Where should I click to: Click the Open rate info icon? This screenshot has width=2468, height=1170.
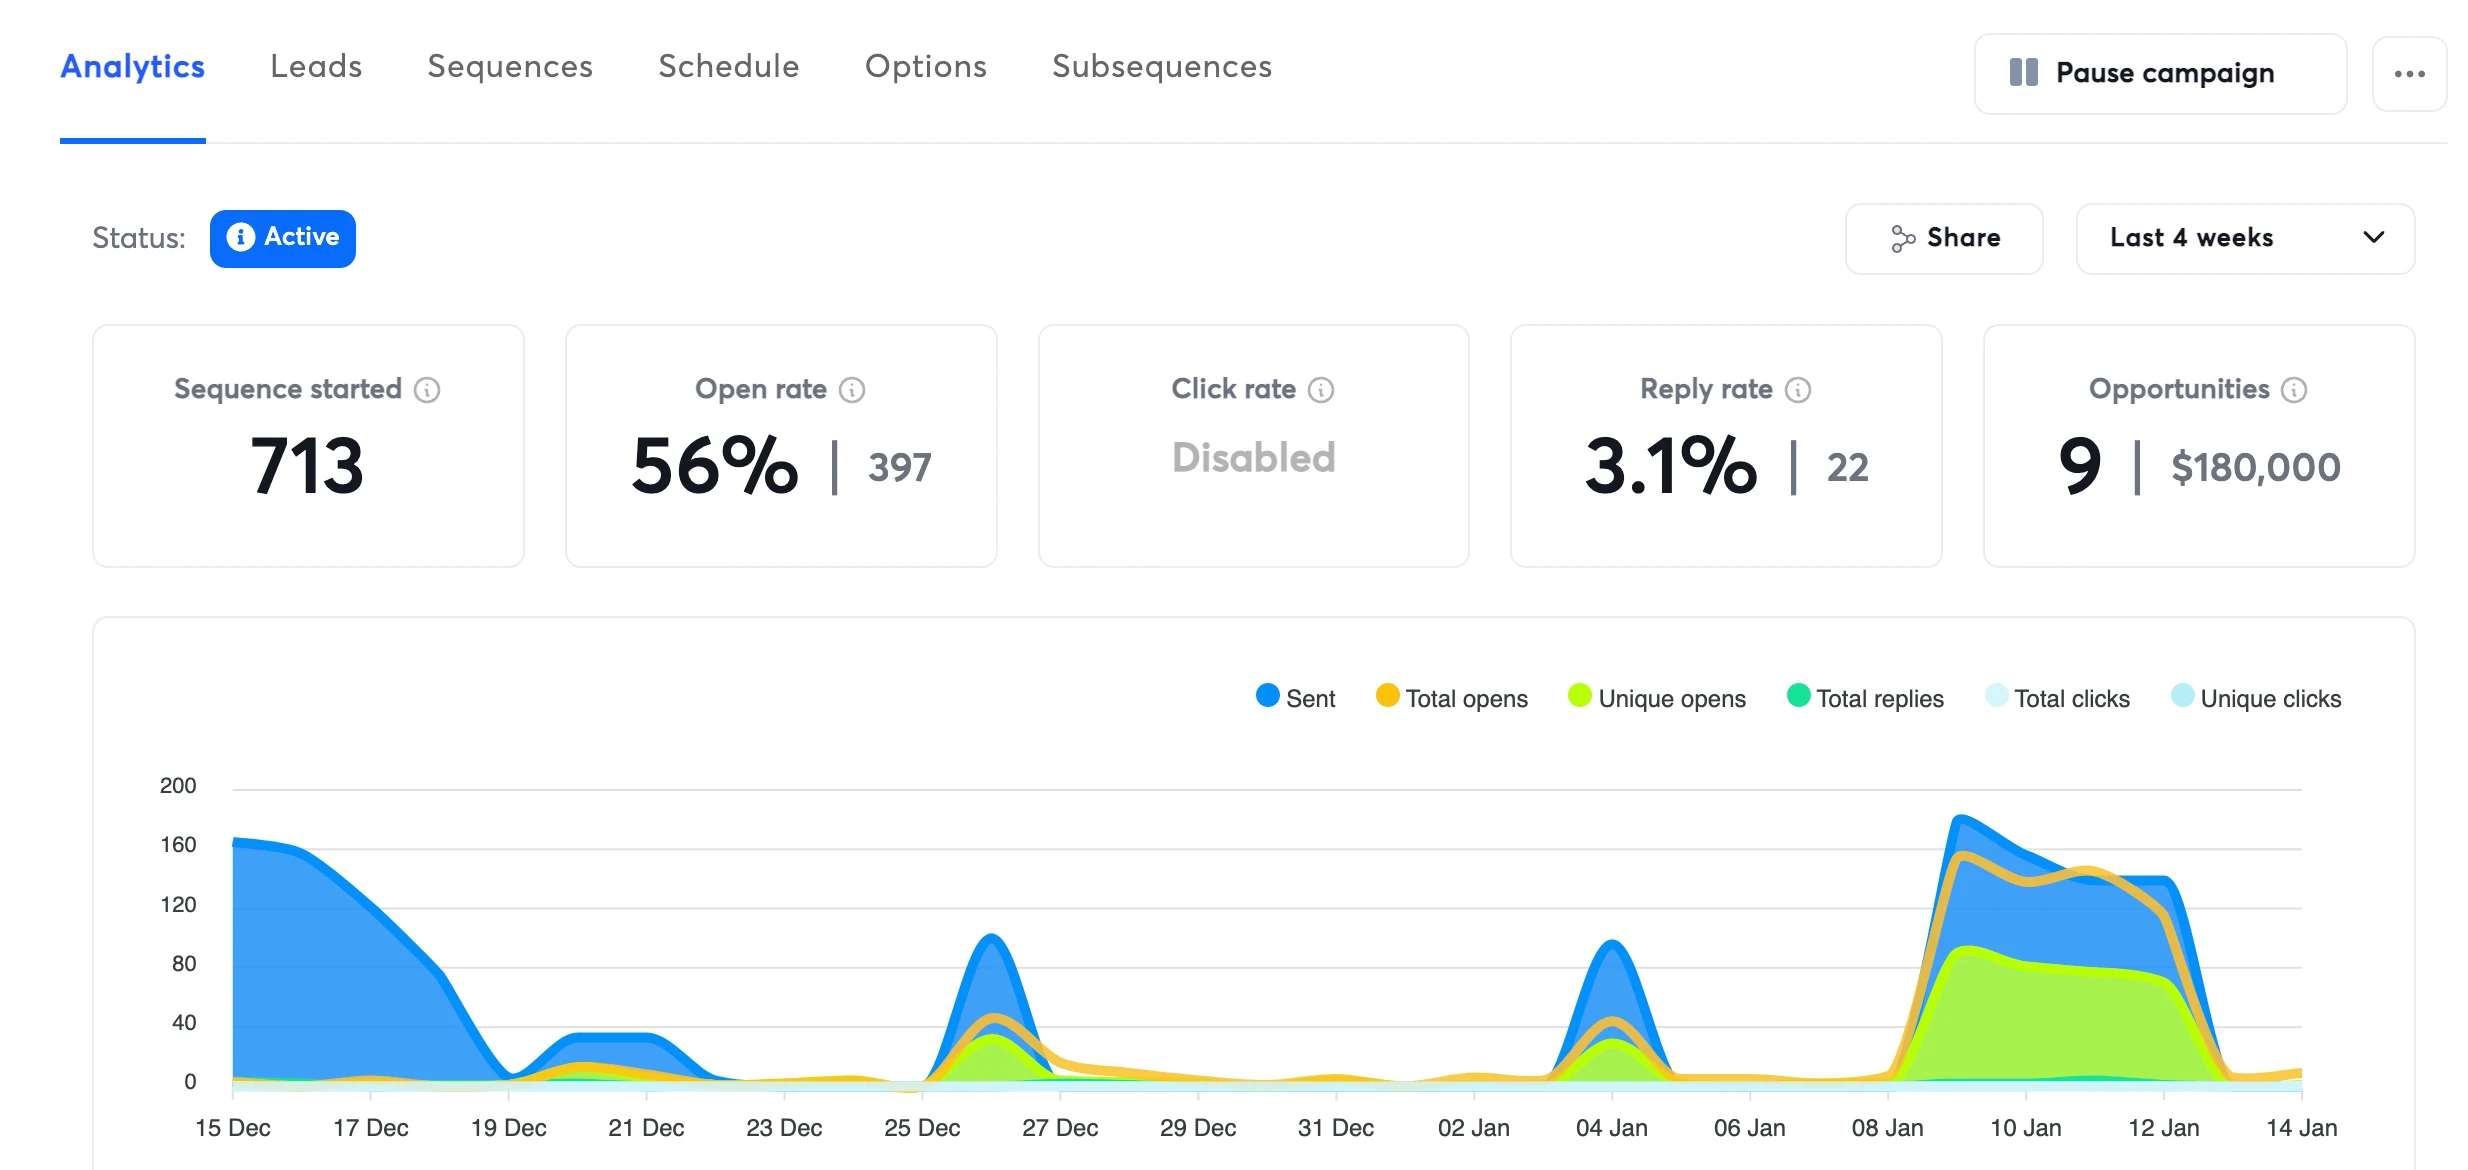(852, 390)
